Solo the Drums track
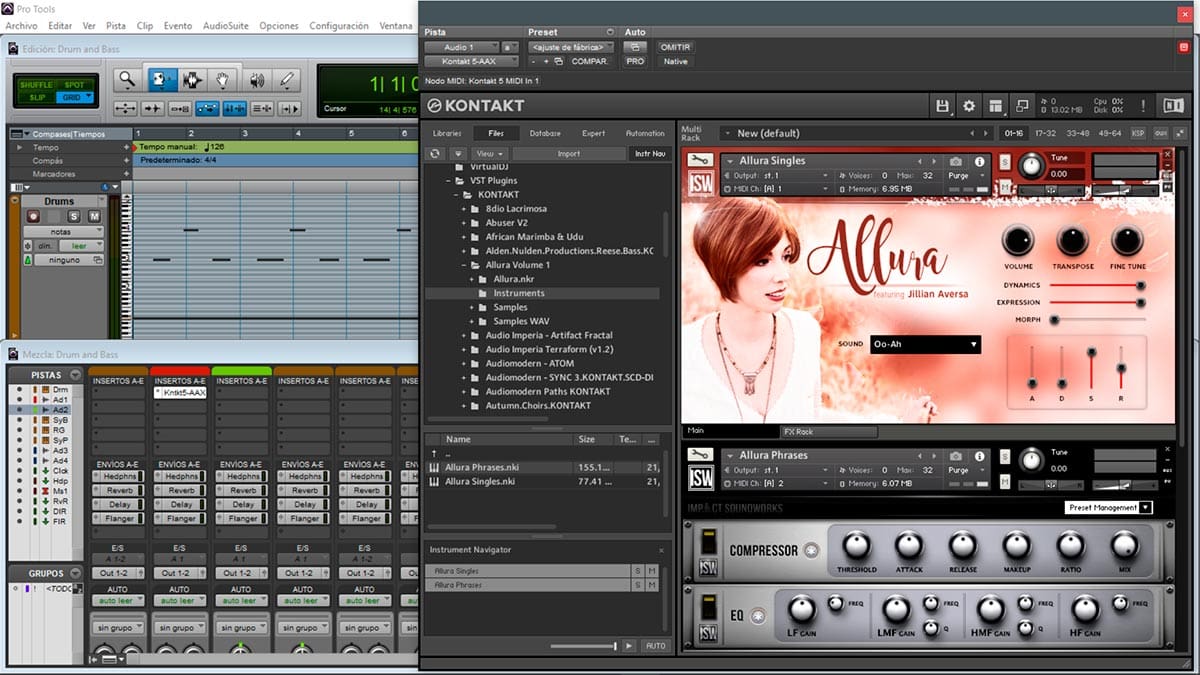Viewport: 1200px width, 675px height. click(74, 216)
